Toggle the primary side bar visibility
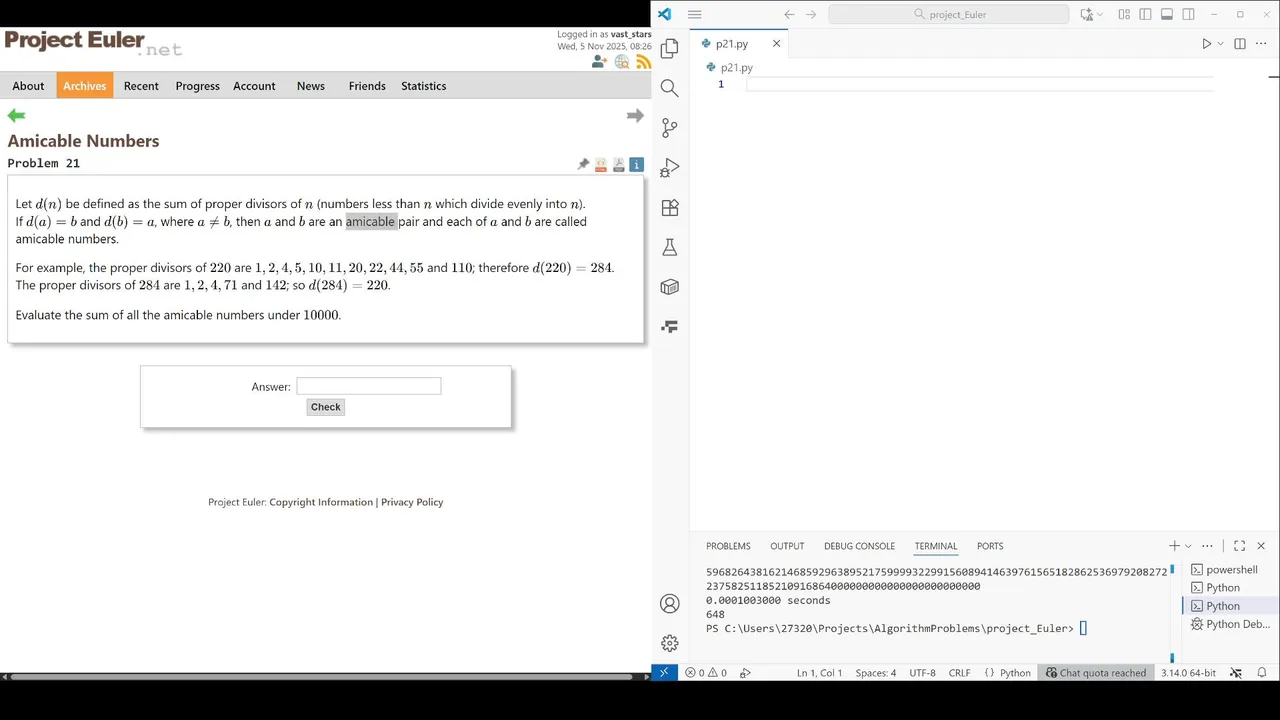The height and width of the screenshot is (720, 1280). 1145,15
